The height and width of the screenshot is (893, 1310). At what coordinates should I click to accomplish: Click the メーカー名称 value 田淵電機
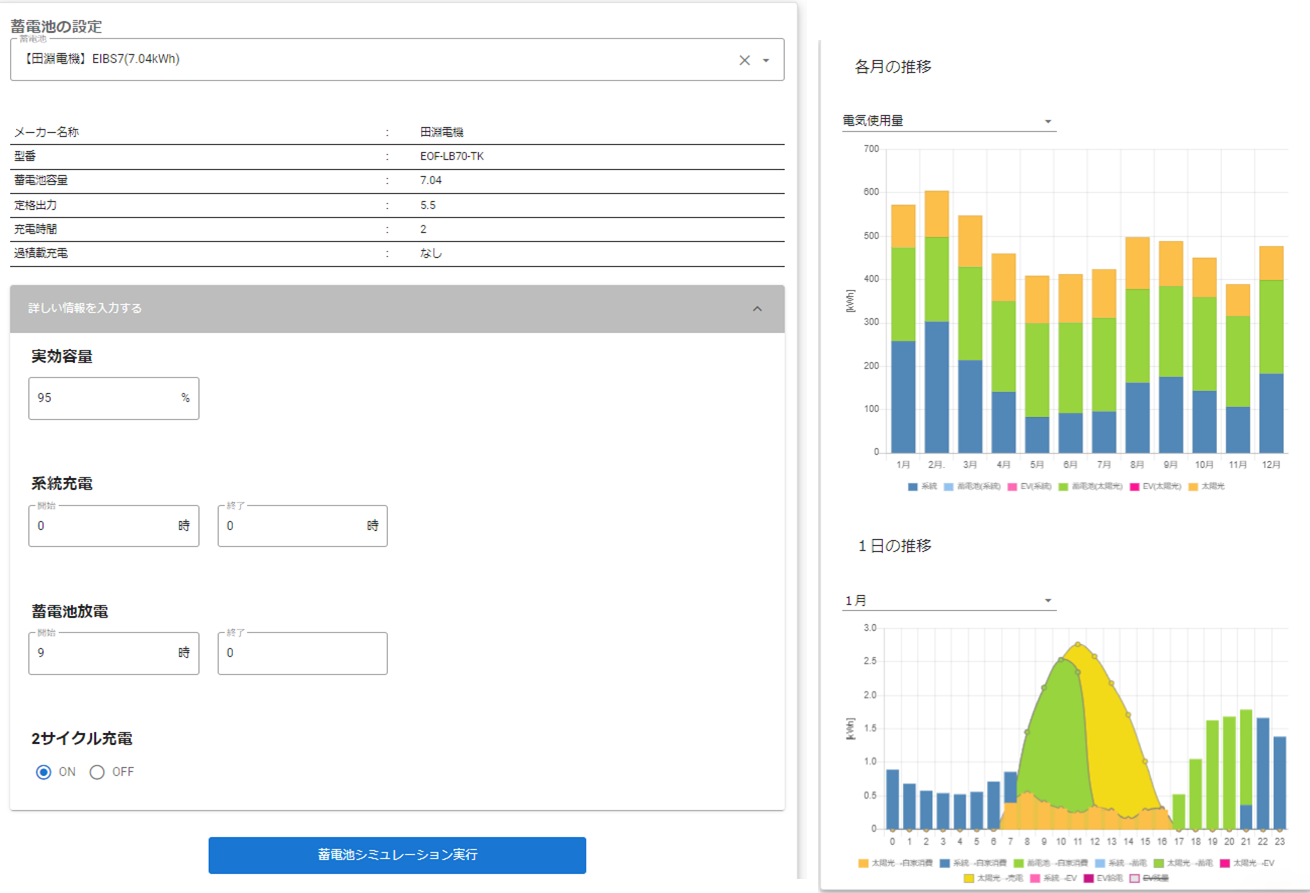pyautogui.click(x=440, y=132)
